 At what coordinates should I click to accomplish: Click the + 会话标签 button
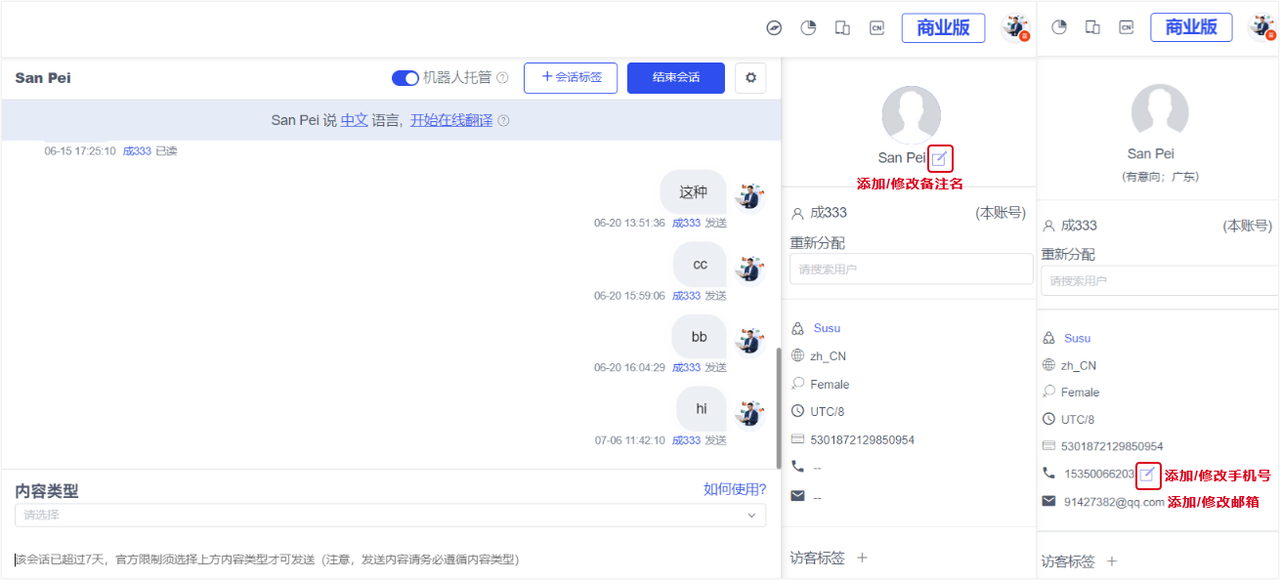coord(571,78)
